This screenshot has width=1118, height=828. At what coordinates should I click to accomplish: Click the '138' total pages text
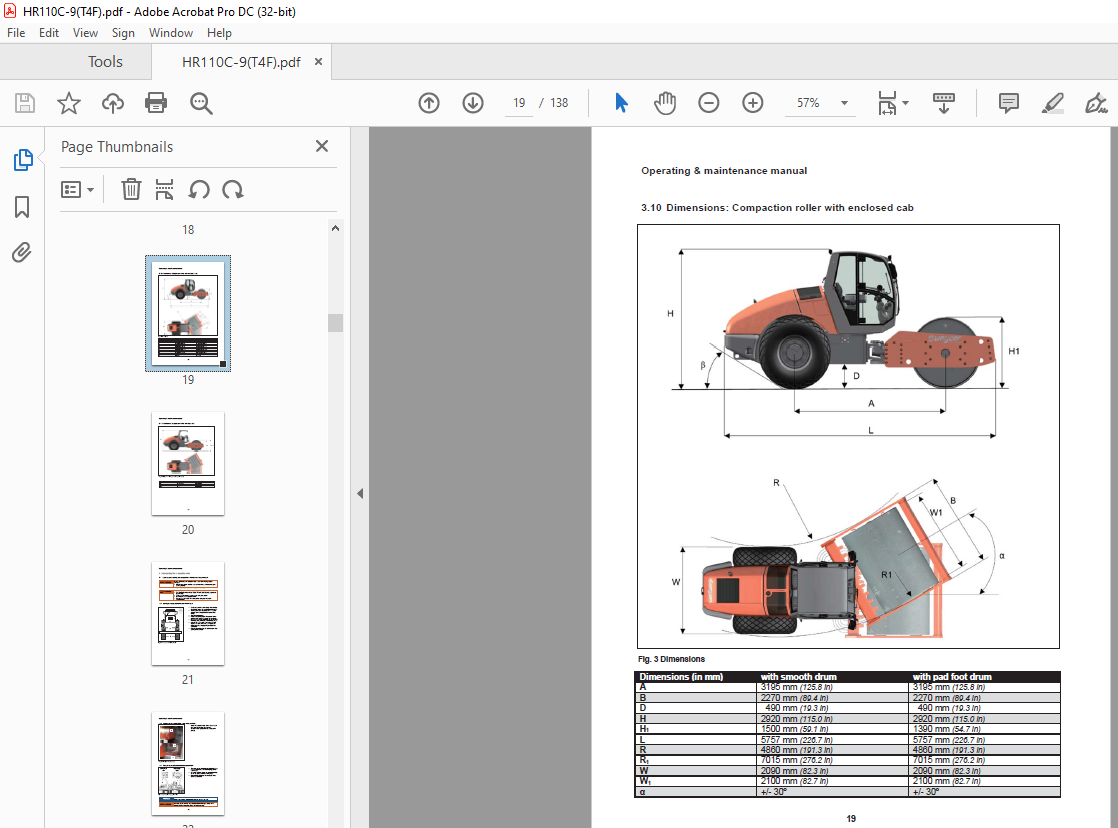coord(559,103)
